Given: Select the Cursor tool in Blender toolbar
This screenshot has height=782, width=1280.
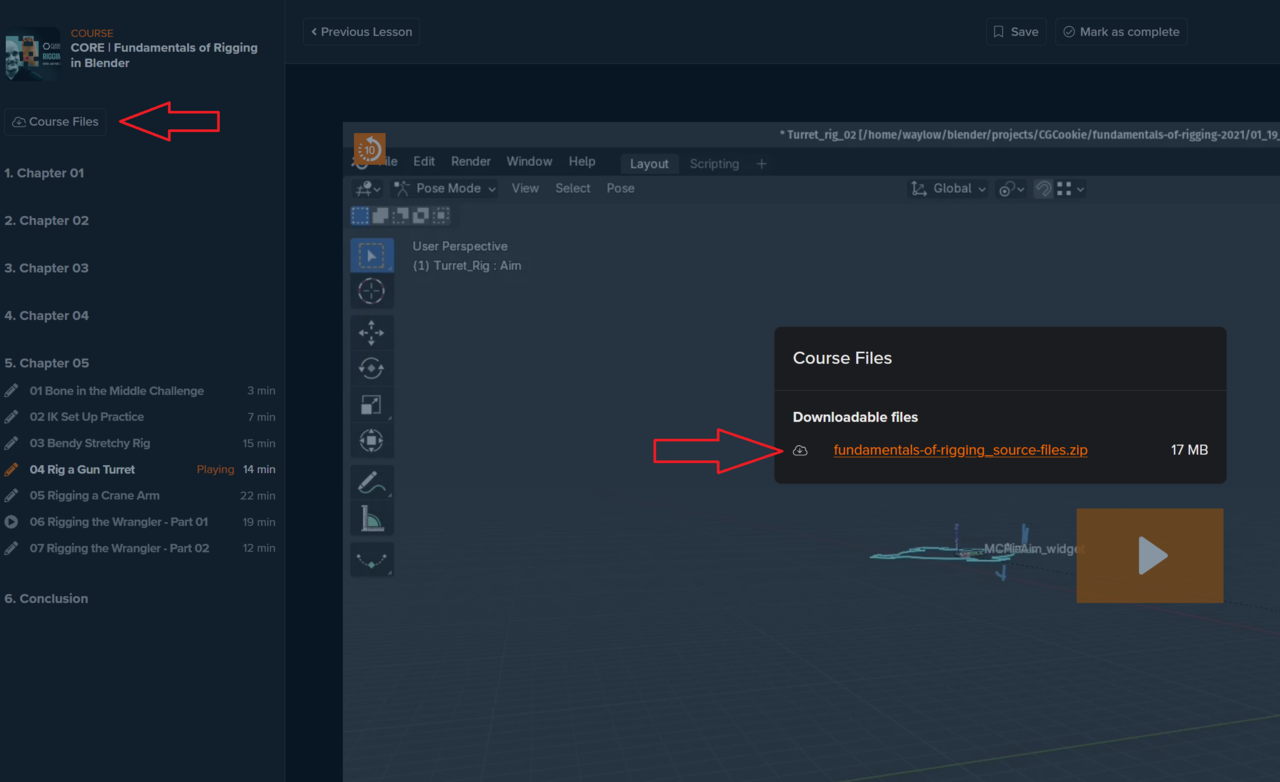Looking at the screenshot, I should [371, 291].
